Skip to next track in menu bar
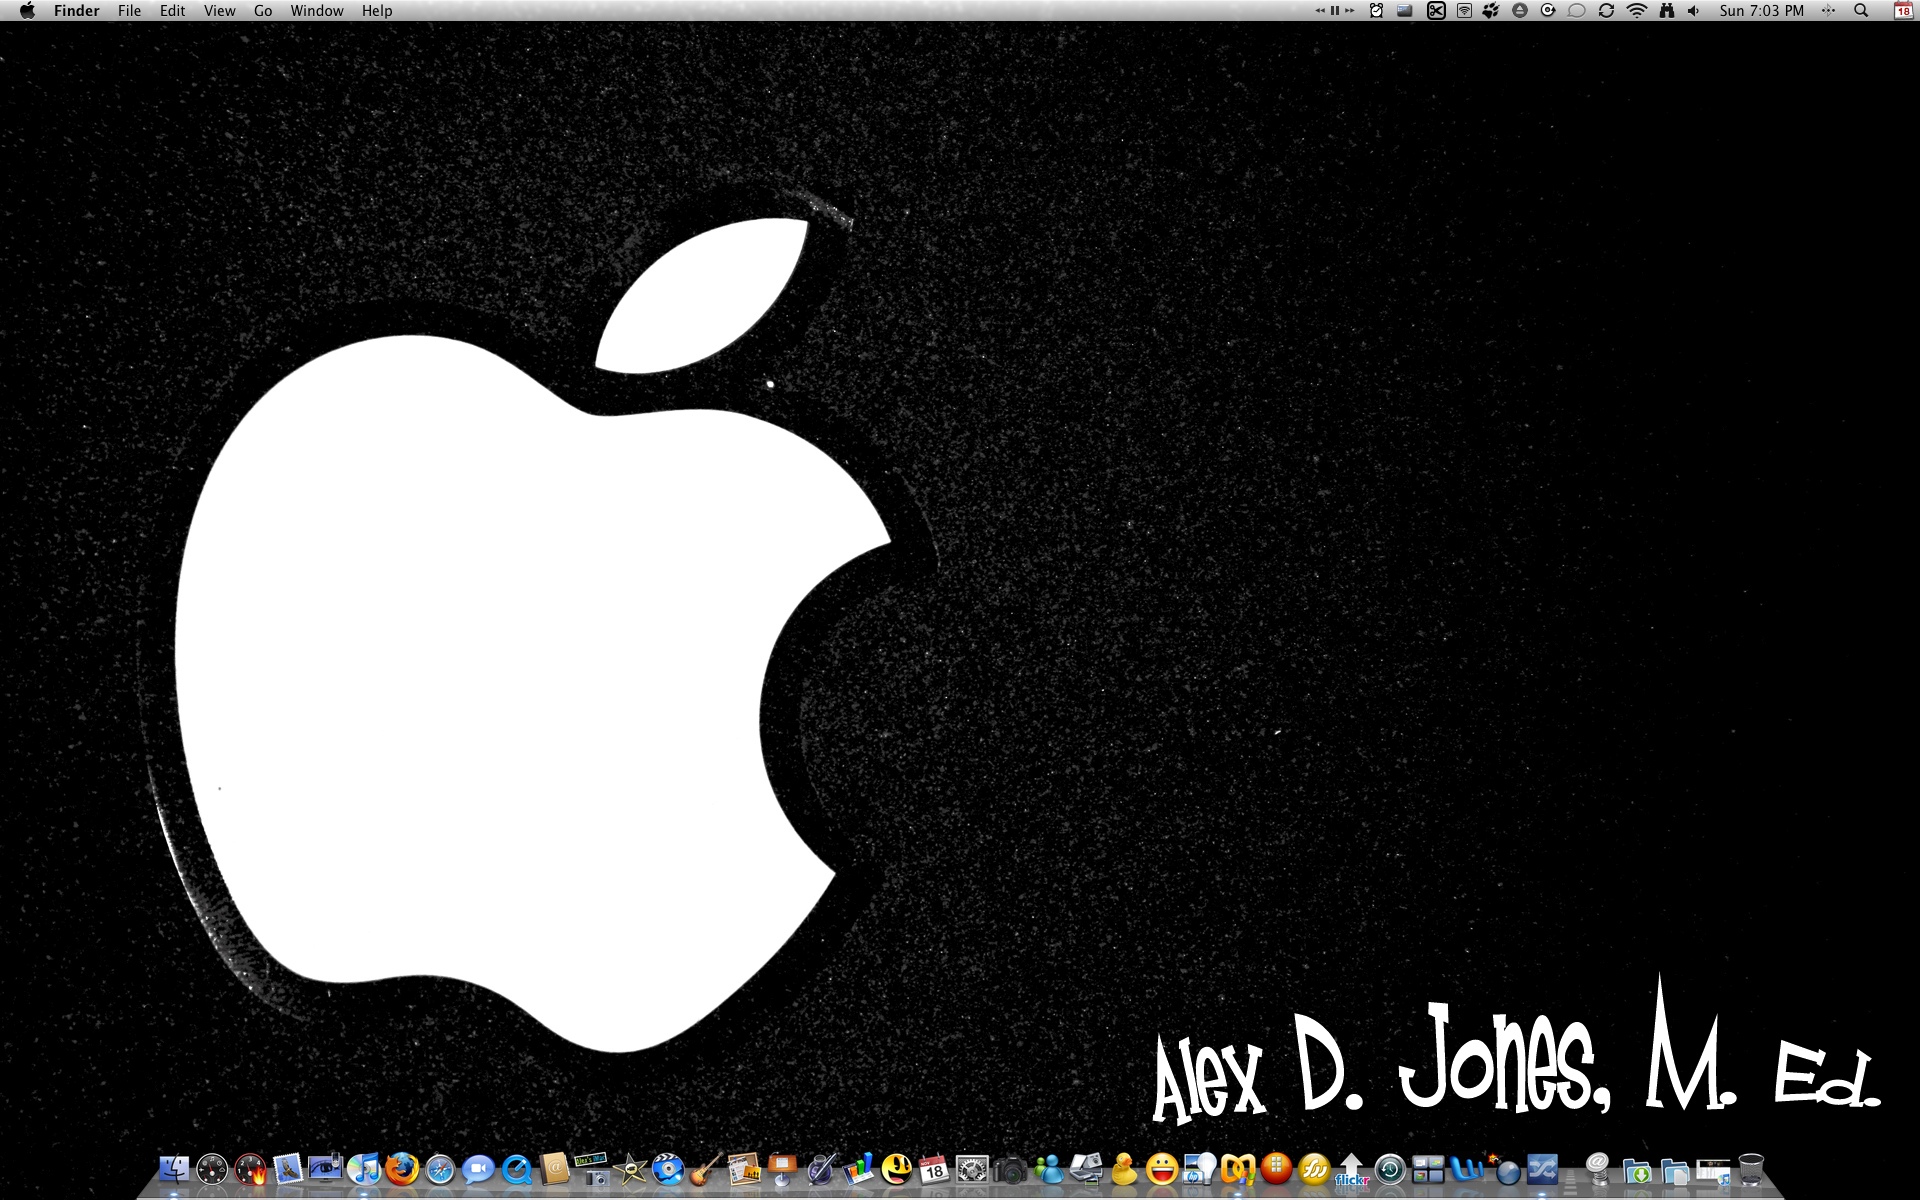The height and width of the screenshot is (1200, 1920). 1350,11
